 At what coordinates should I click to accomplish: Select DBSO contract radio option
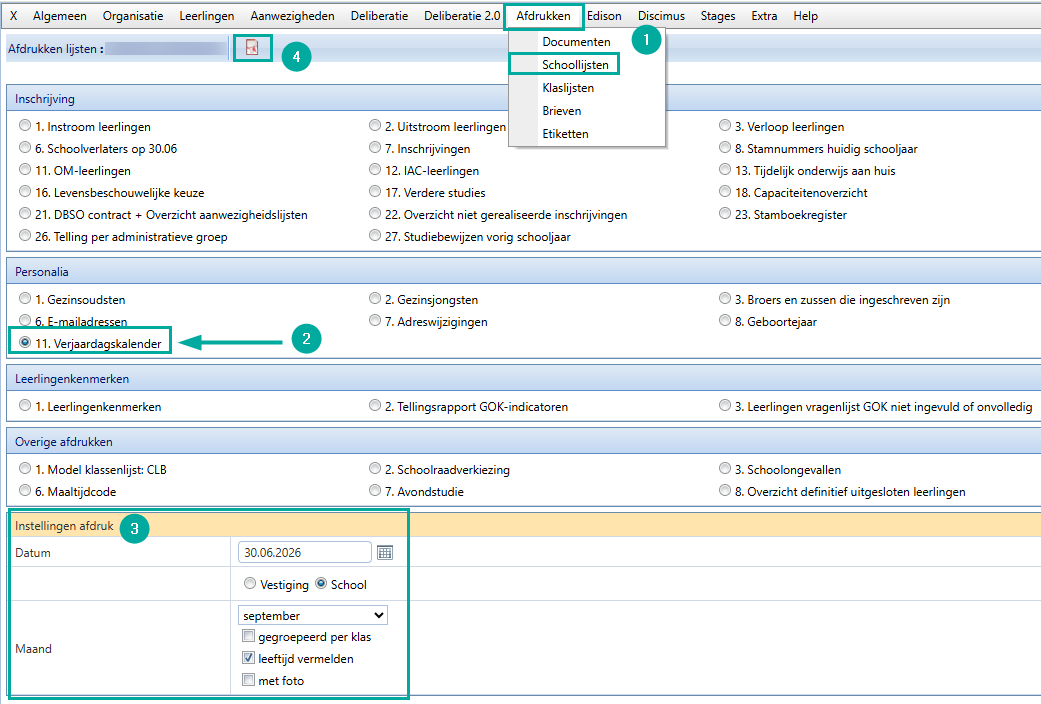[25, 213]
